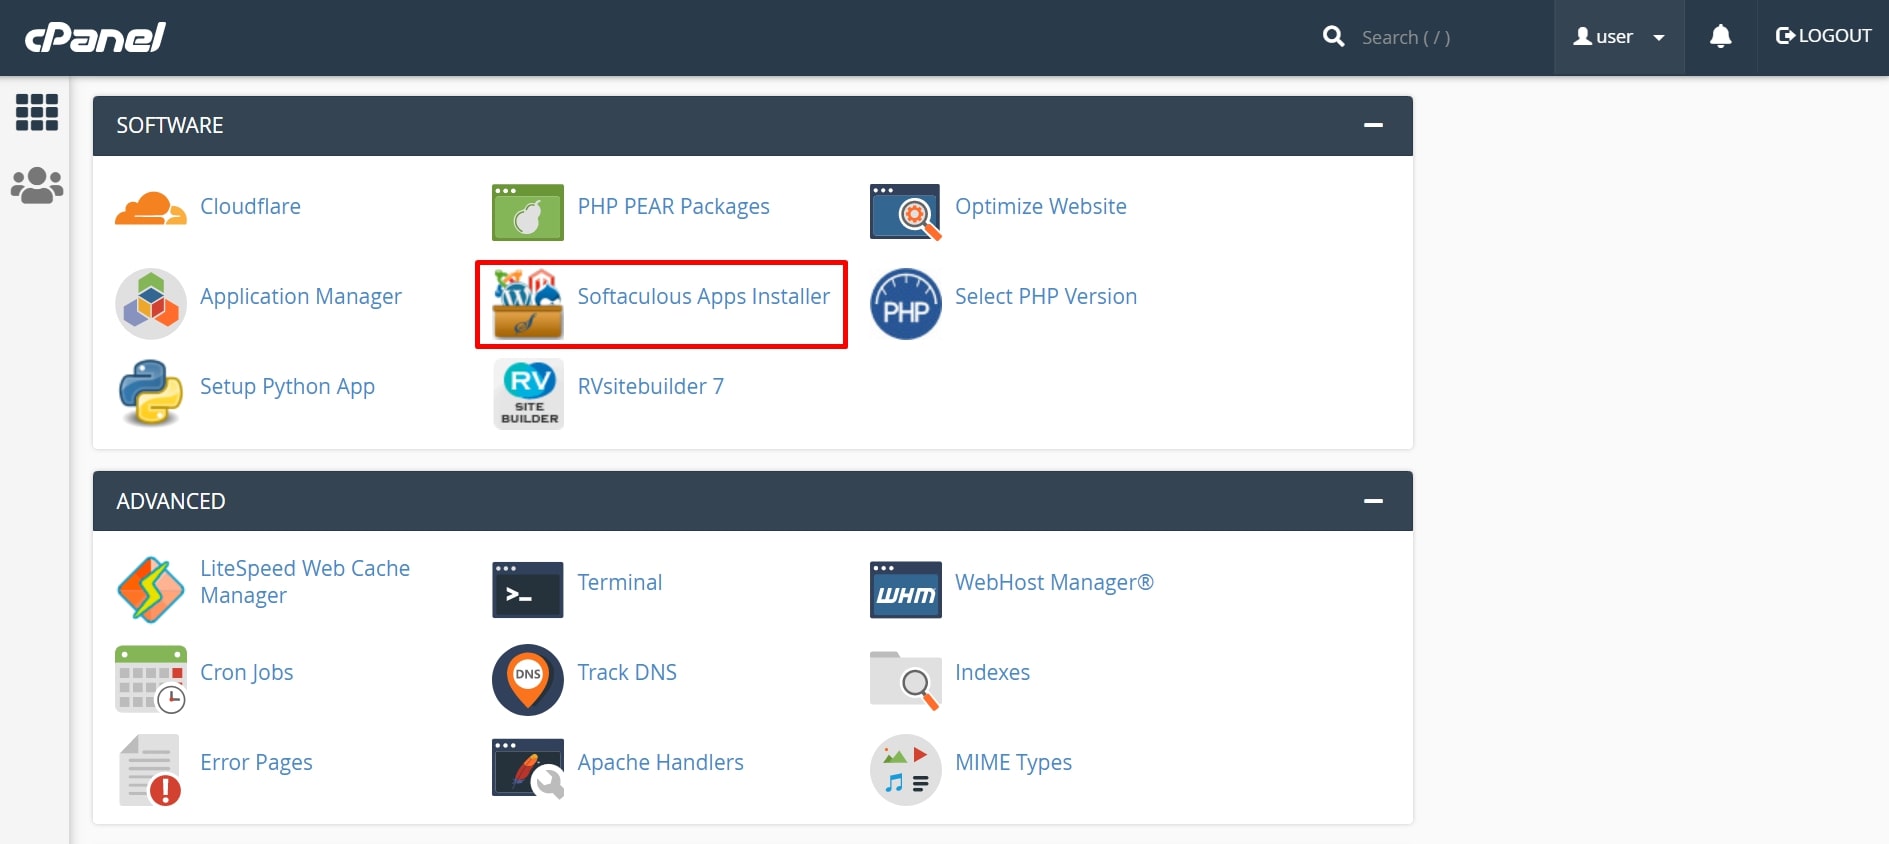Open the Error Pages icon
Image resolution: width=1889 pixels, height=844 pixels.
tap(150, 770)
